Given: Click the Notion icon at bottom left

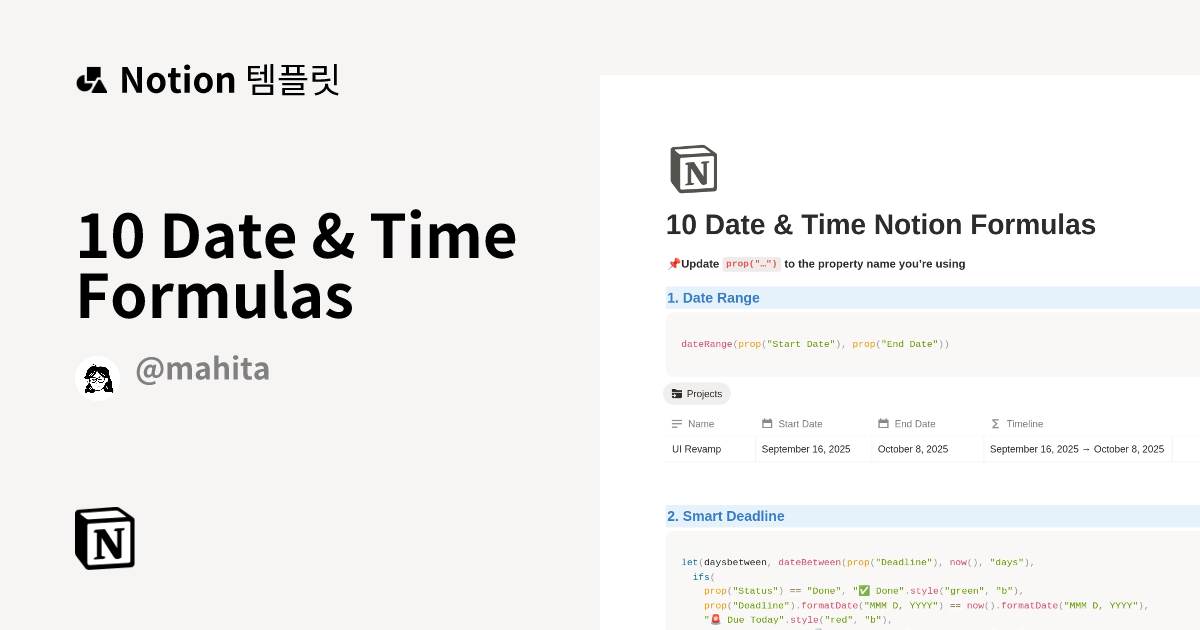Looking at the screenshot, I should (104, 538).
